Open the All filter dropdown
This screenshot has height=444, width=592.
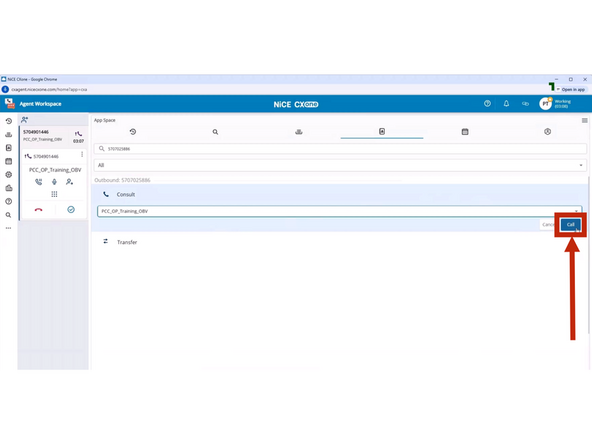(340, 165)
